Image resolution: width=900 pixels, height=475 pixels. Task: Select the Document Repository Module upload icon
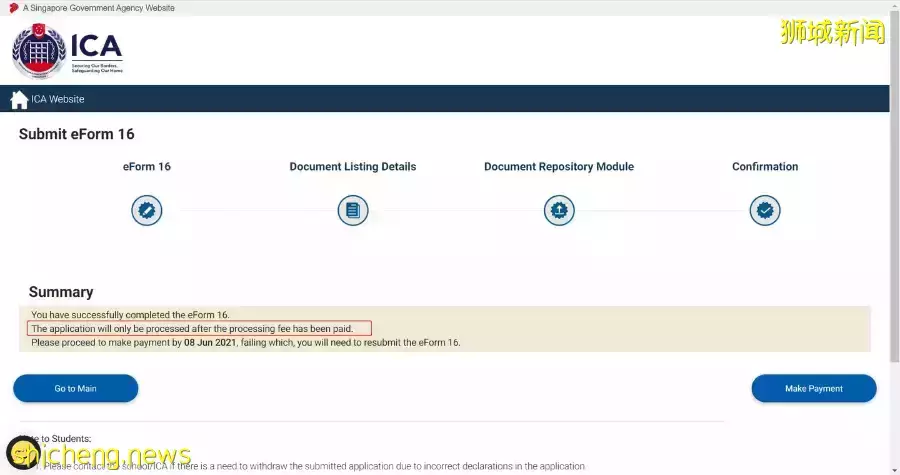559,211
